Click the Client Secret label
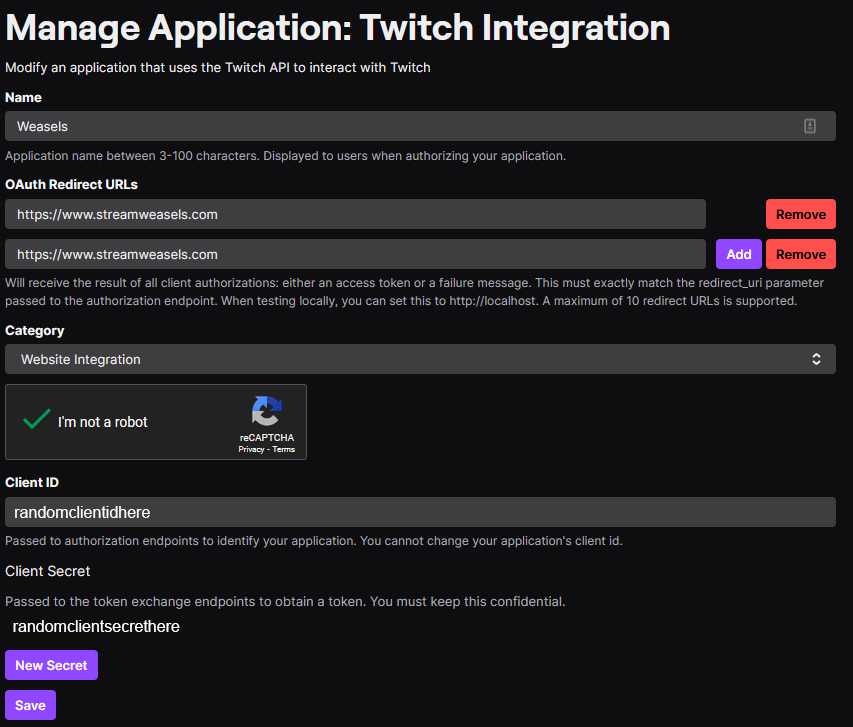 (47, 571)
